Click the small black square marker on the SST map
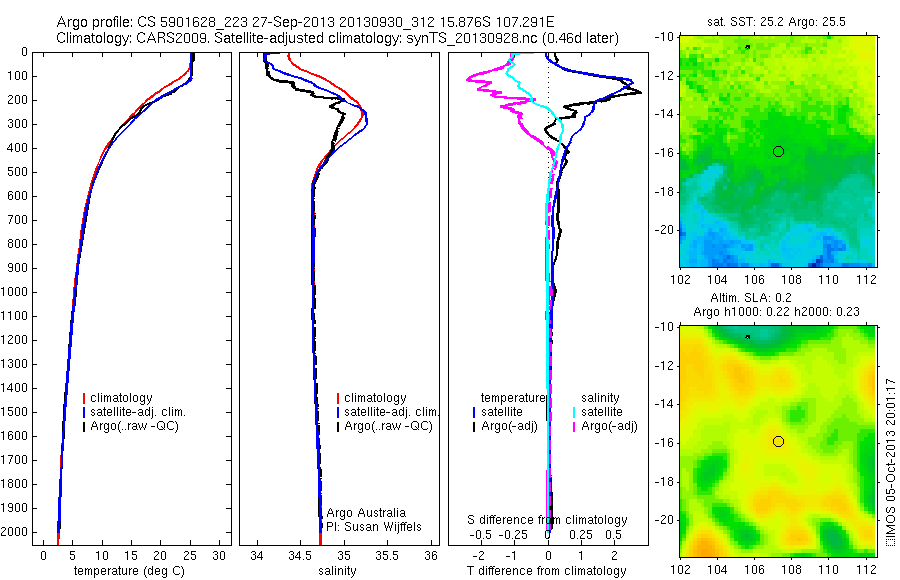Screen dimensions: 900x580 click(747, 47)
